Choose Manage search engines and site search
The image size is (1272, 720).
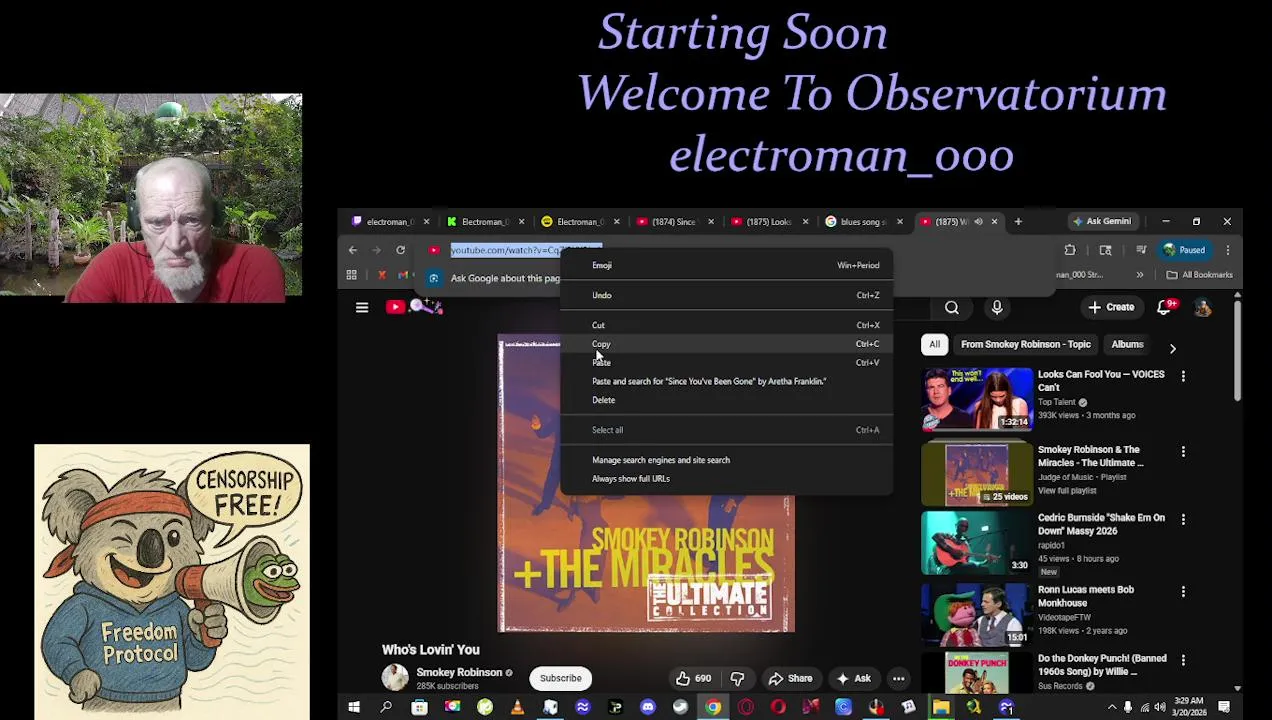click(726, 460)
